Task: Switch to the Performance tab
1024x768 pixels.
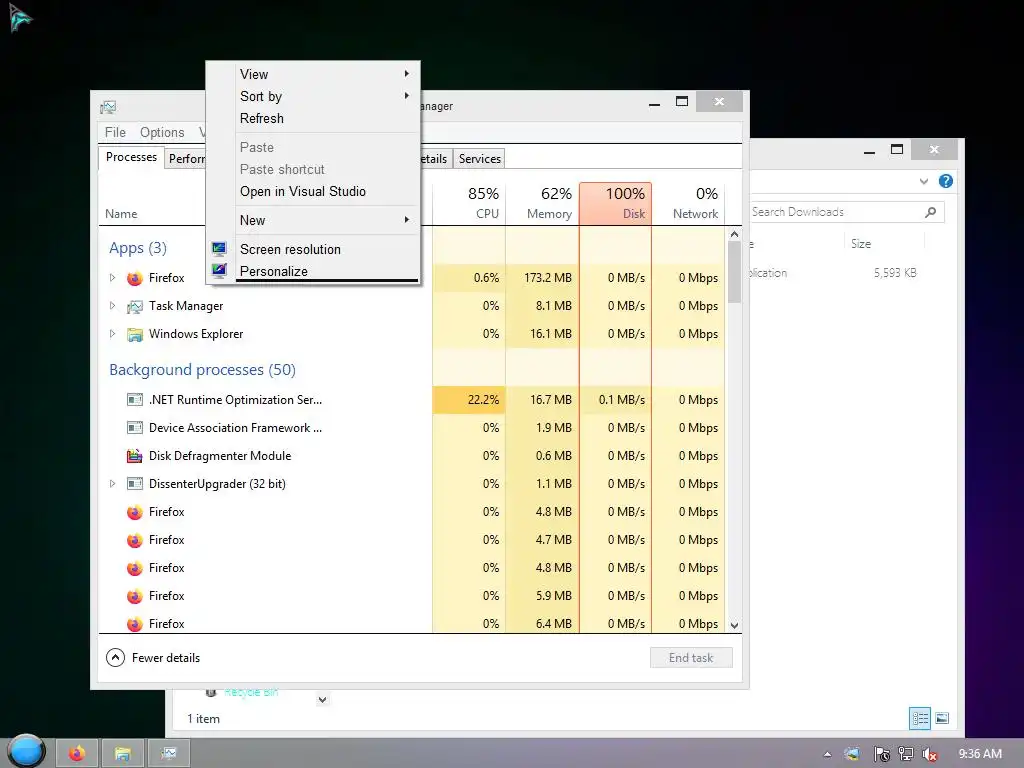Action: [x=185, y=159]
